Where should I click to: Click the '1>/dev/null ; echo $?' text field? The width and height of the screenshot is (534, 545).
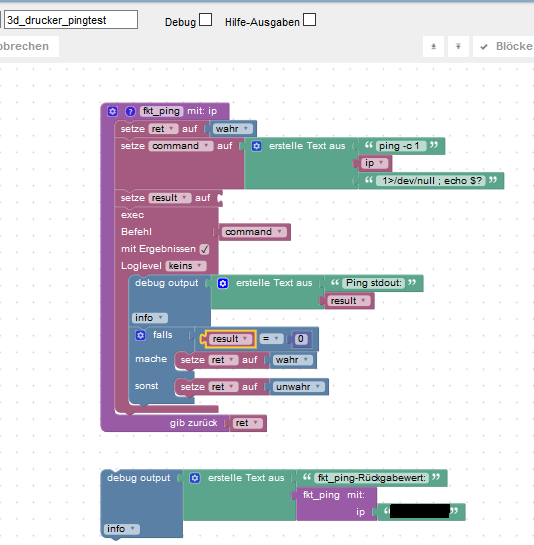pyautogui.click(x=430, y=181)
